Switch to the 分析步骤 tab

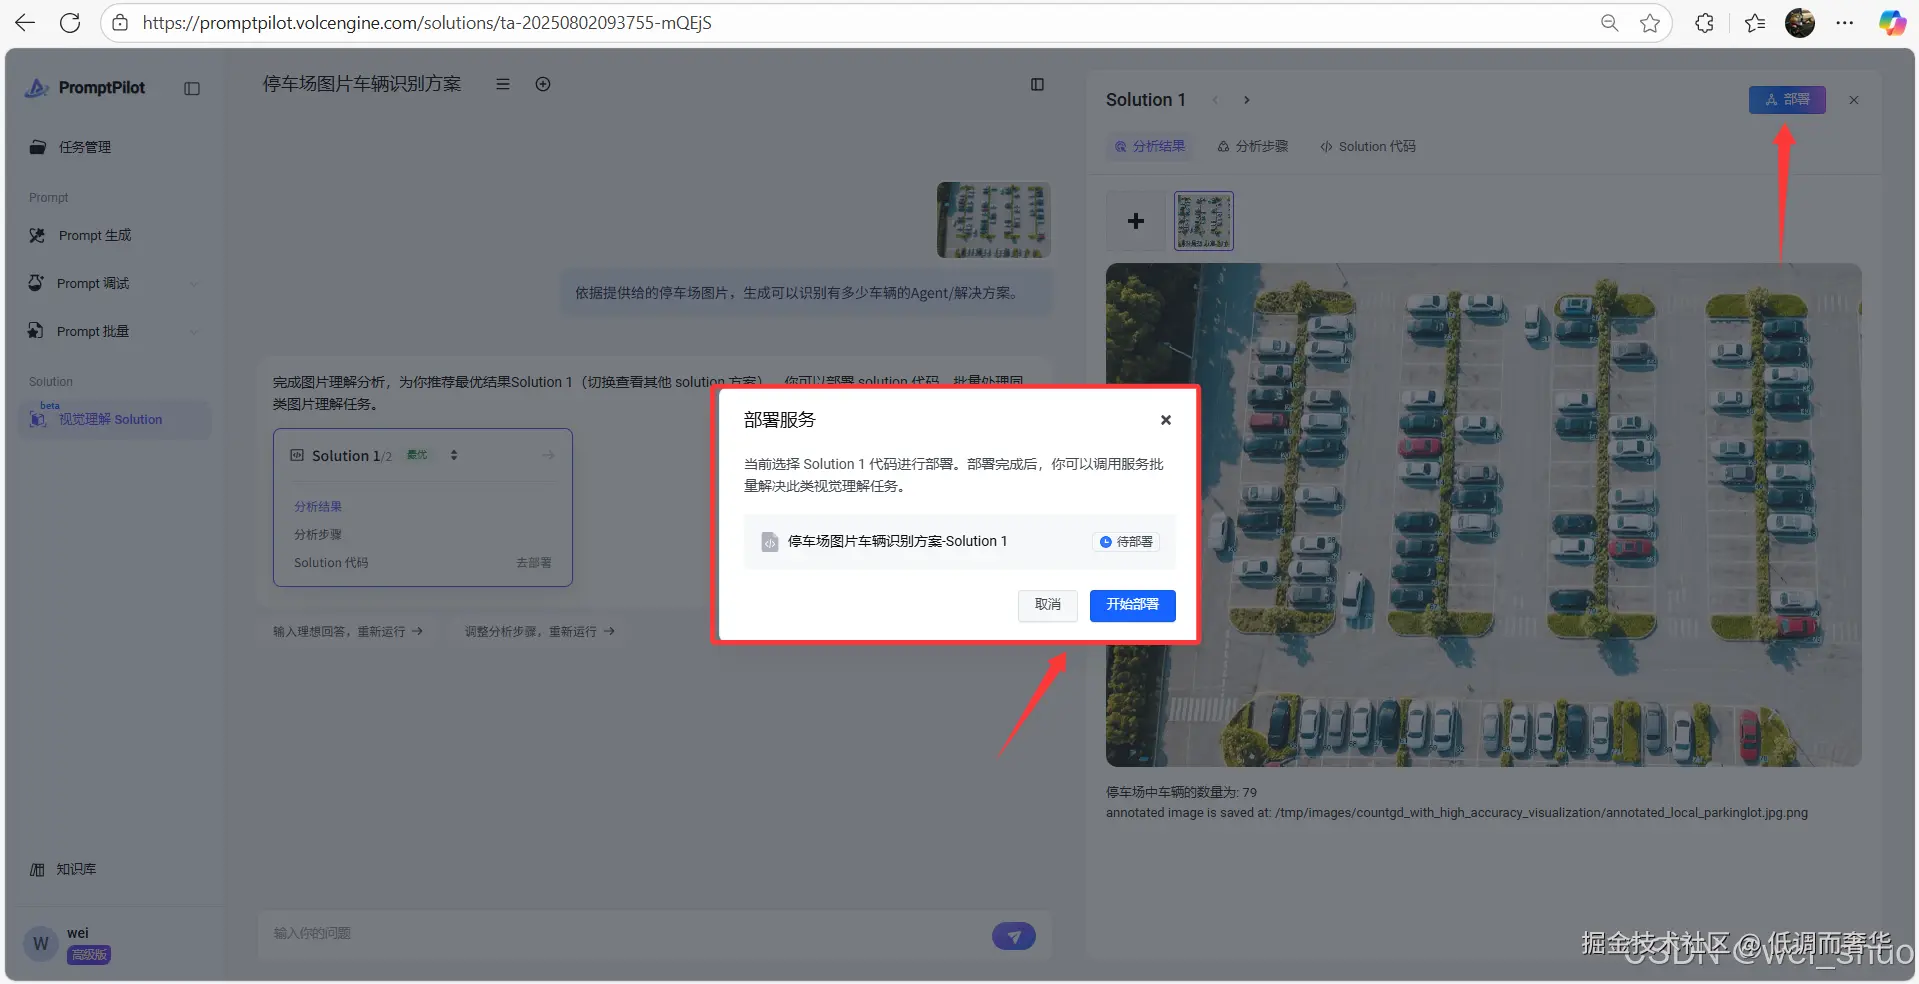tap(1253, 146)
